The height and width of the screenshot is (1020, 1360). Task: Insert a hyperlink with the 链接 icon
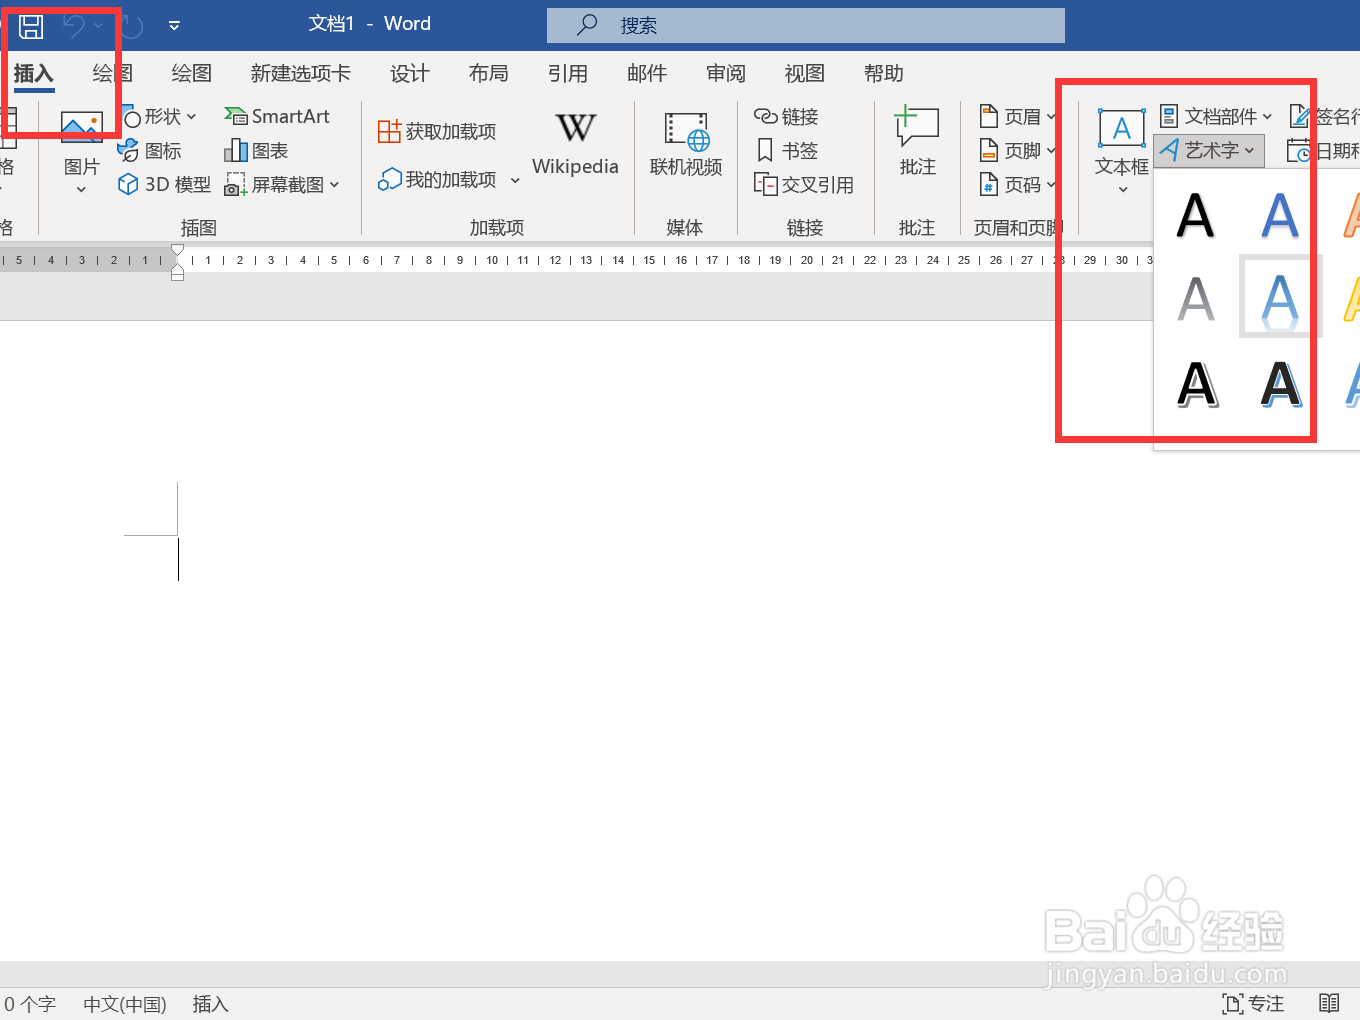[x=788, y=116]
